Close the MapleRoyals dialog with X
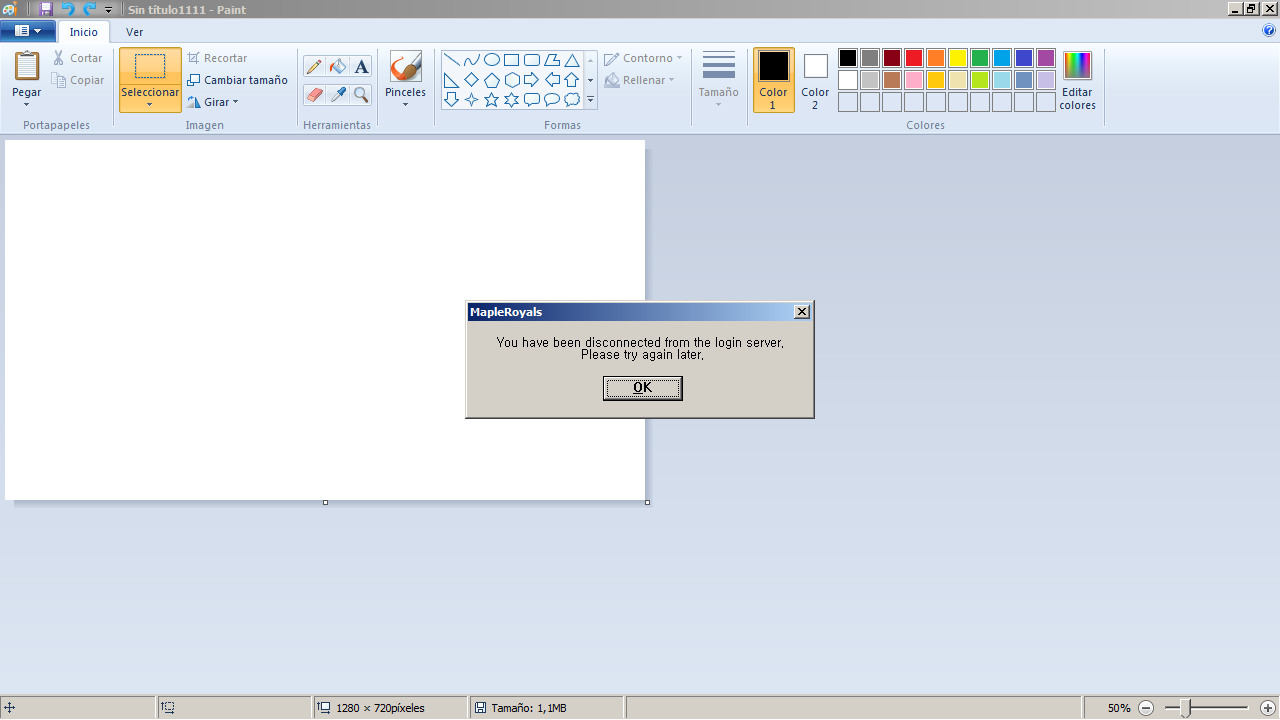1280x720 pixels. pyautogui.click(x=802, y=312)
